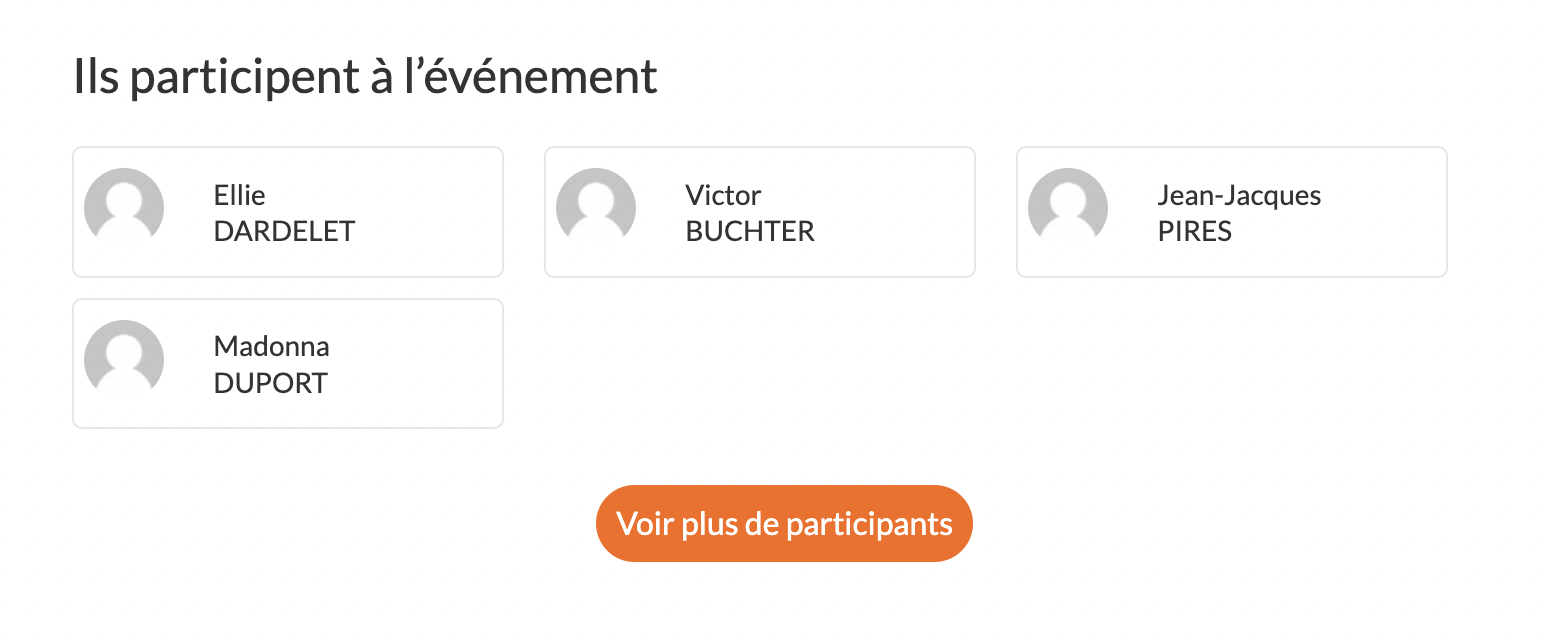The image size is (1548, 642).
Task: Open Ellie DARDELET's card via its right empty area
Action: [x=430, y=212]
